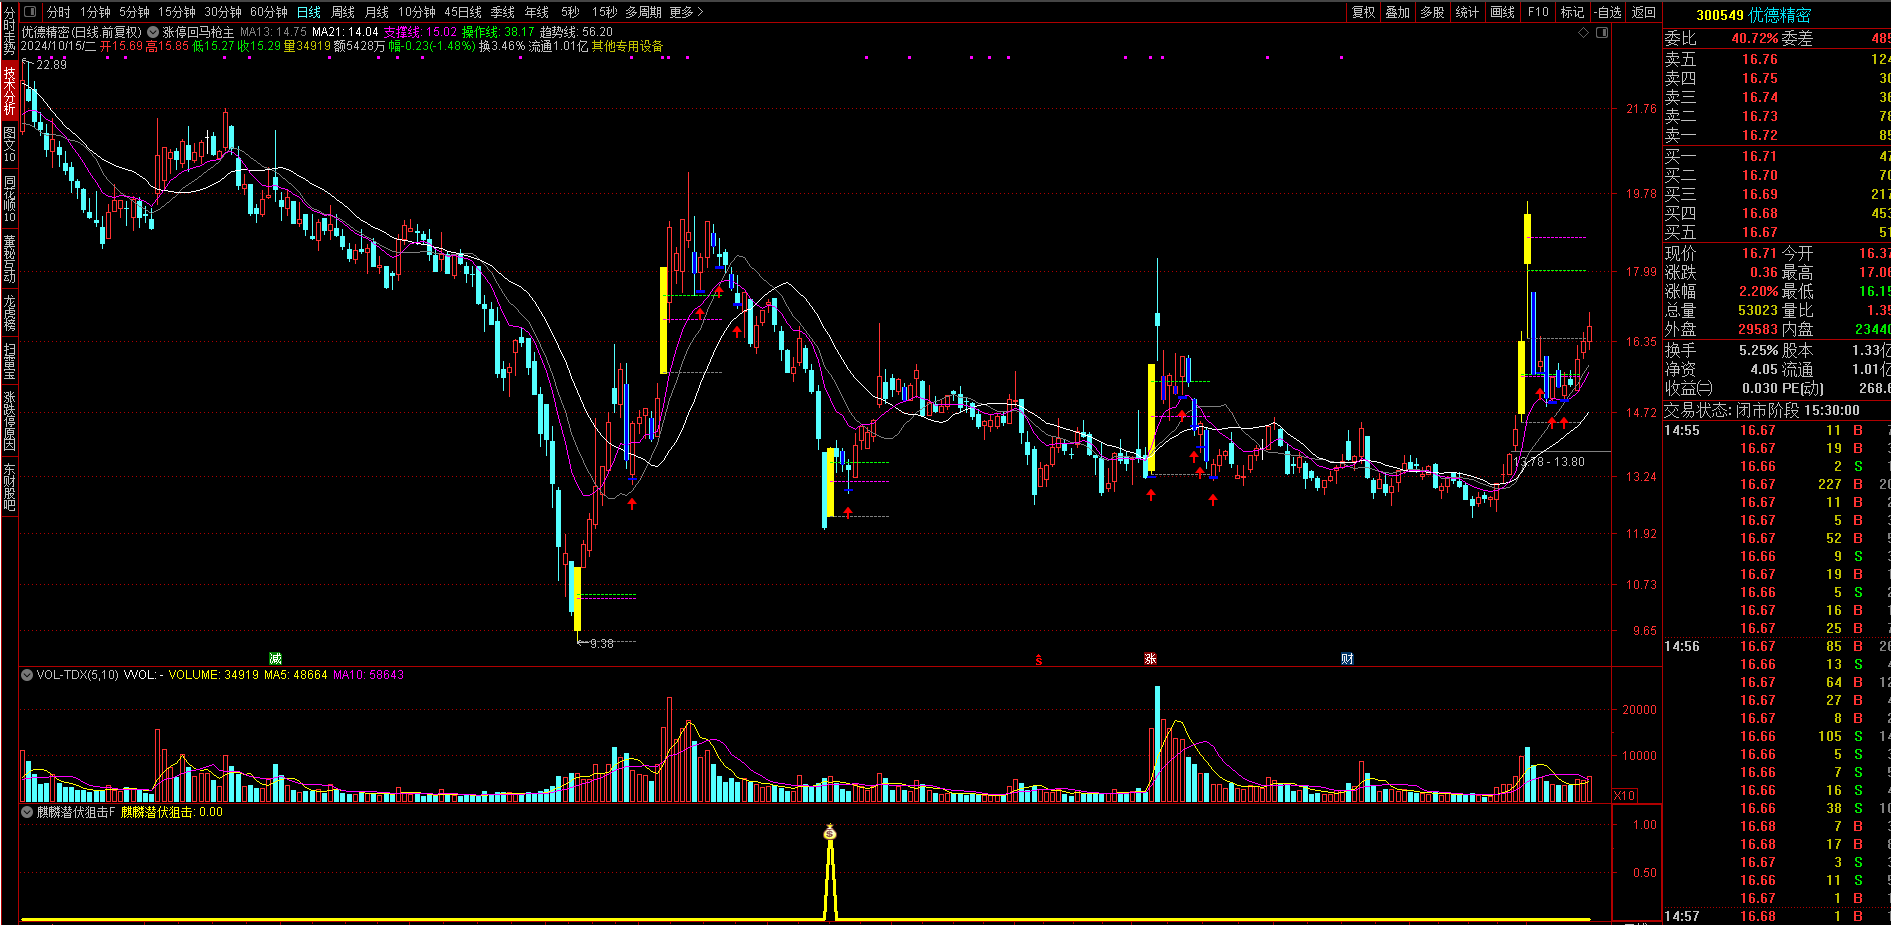The image size is (1891, 925).
Task: Click the red 涨 marker under the chart
Action: pyautogui.click(x=1150, y=658)
